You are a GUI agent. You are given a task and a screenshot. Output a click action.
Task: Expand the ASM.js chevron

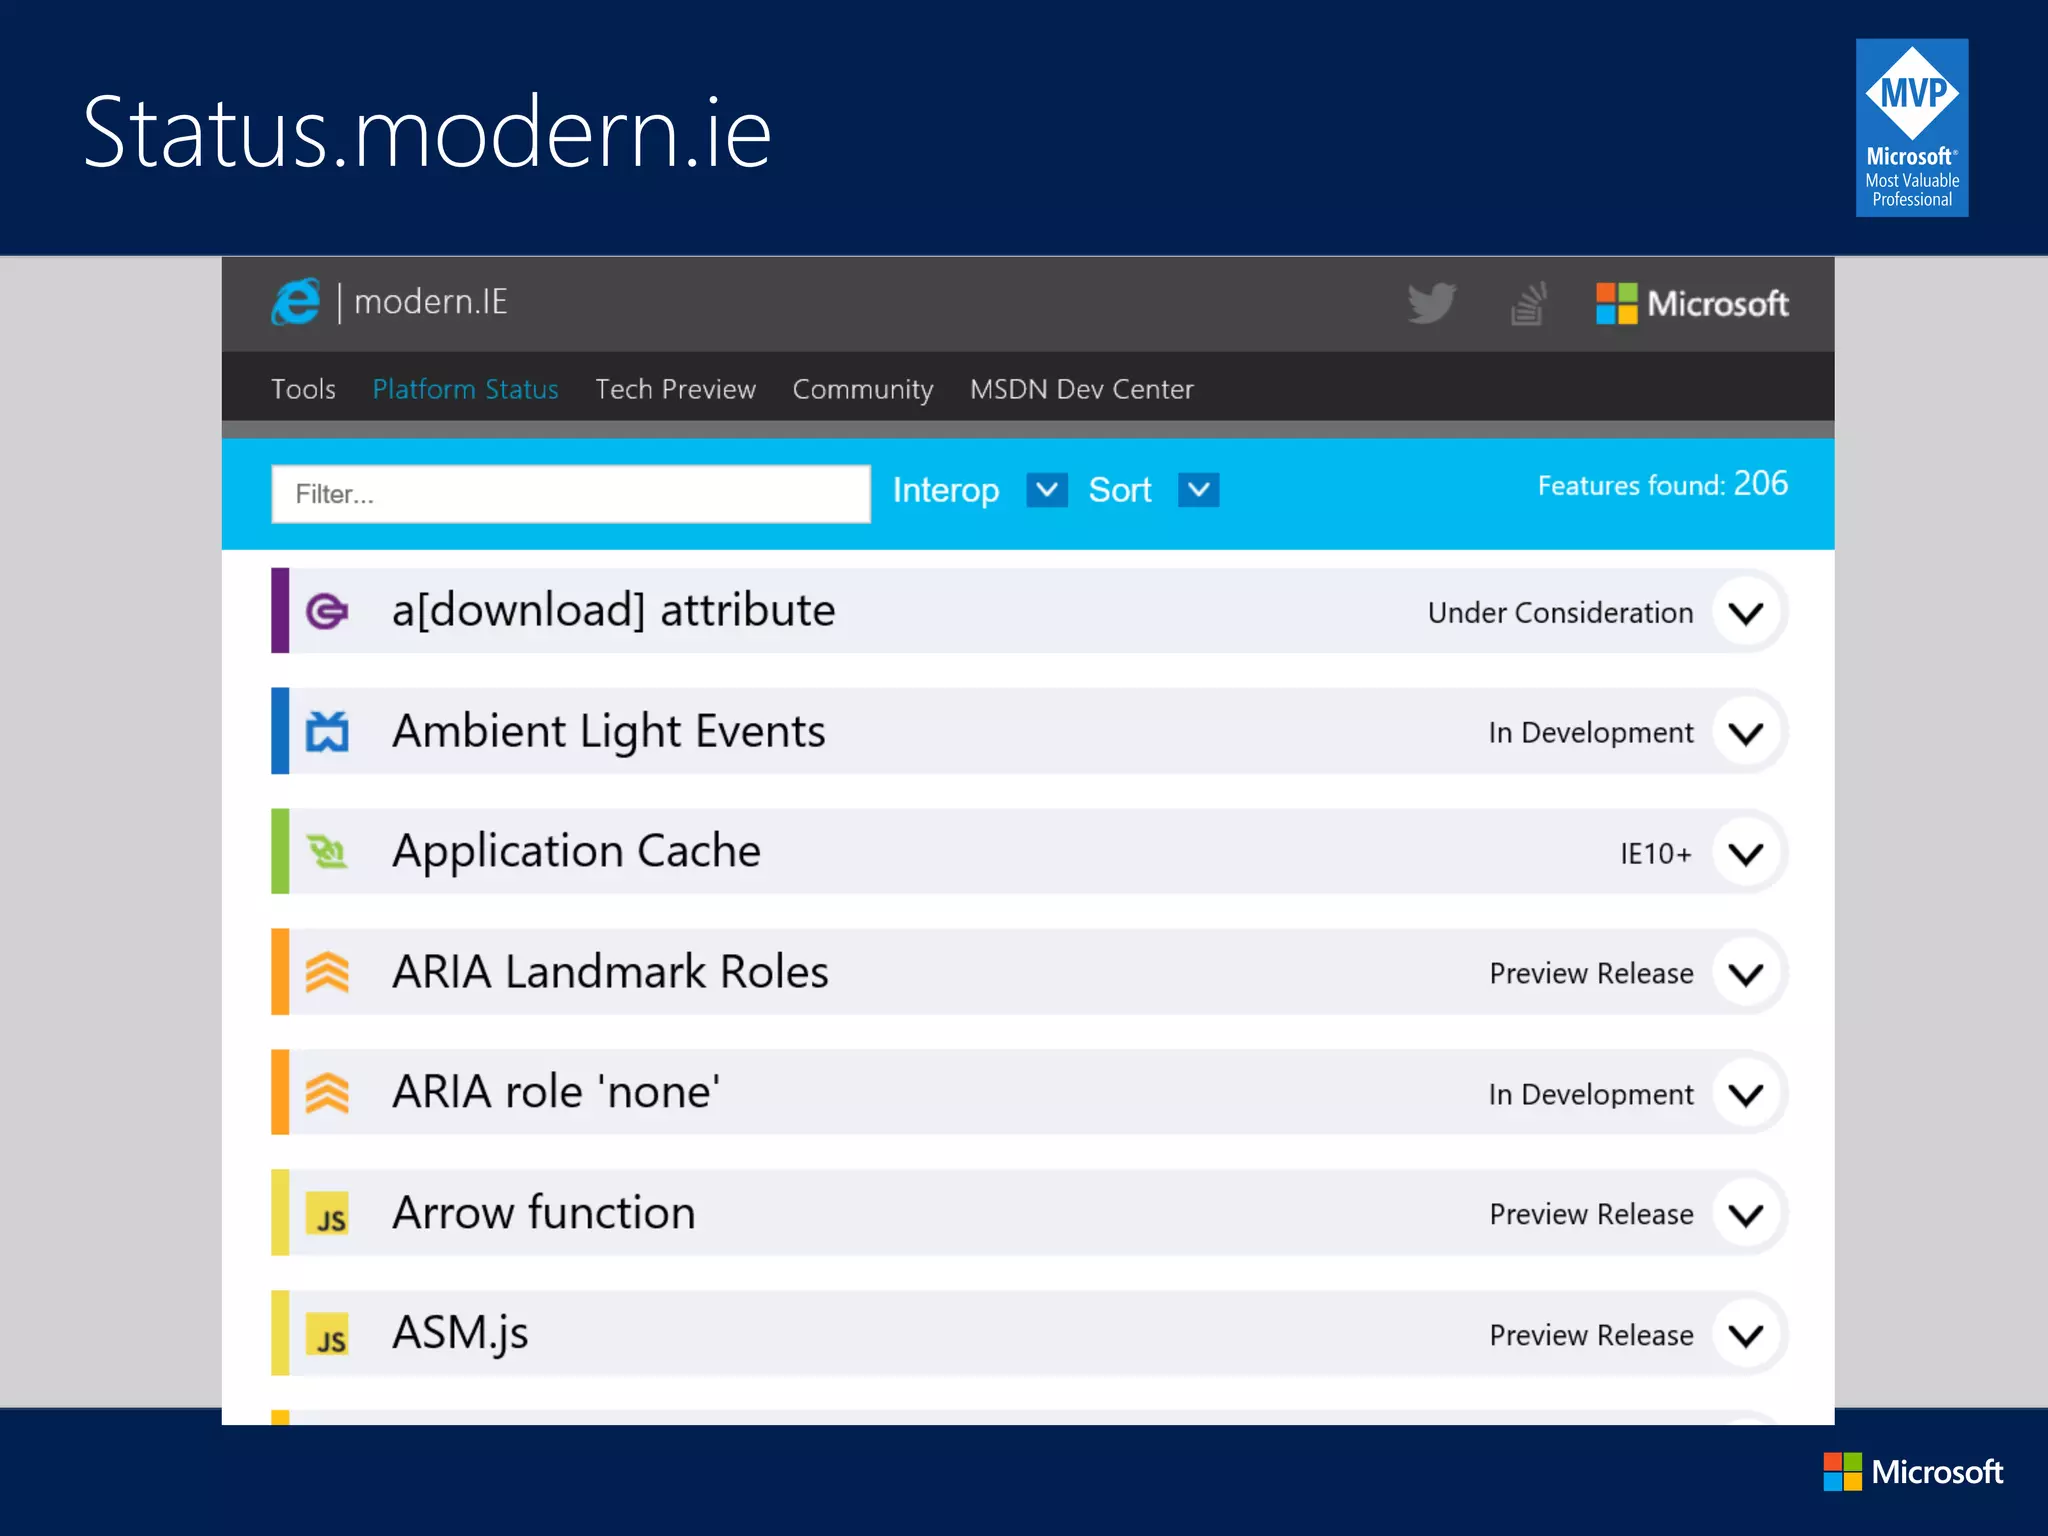pyautogui.click(x=1746, y=1335)
